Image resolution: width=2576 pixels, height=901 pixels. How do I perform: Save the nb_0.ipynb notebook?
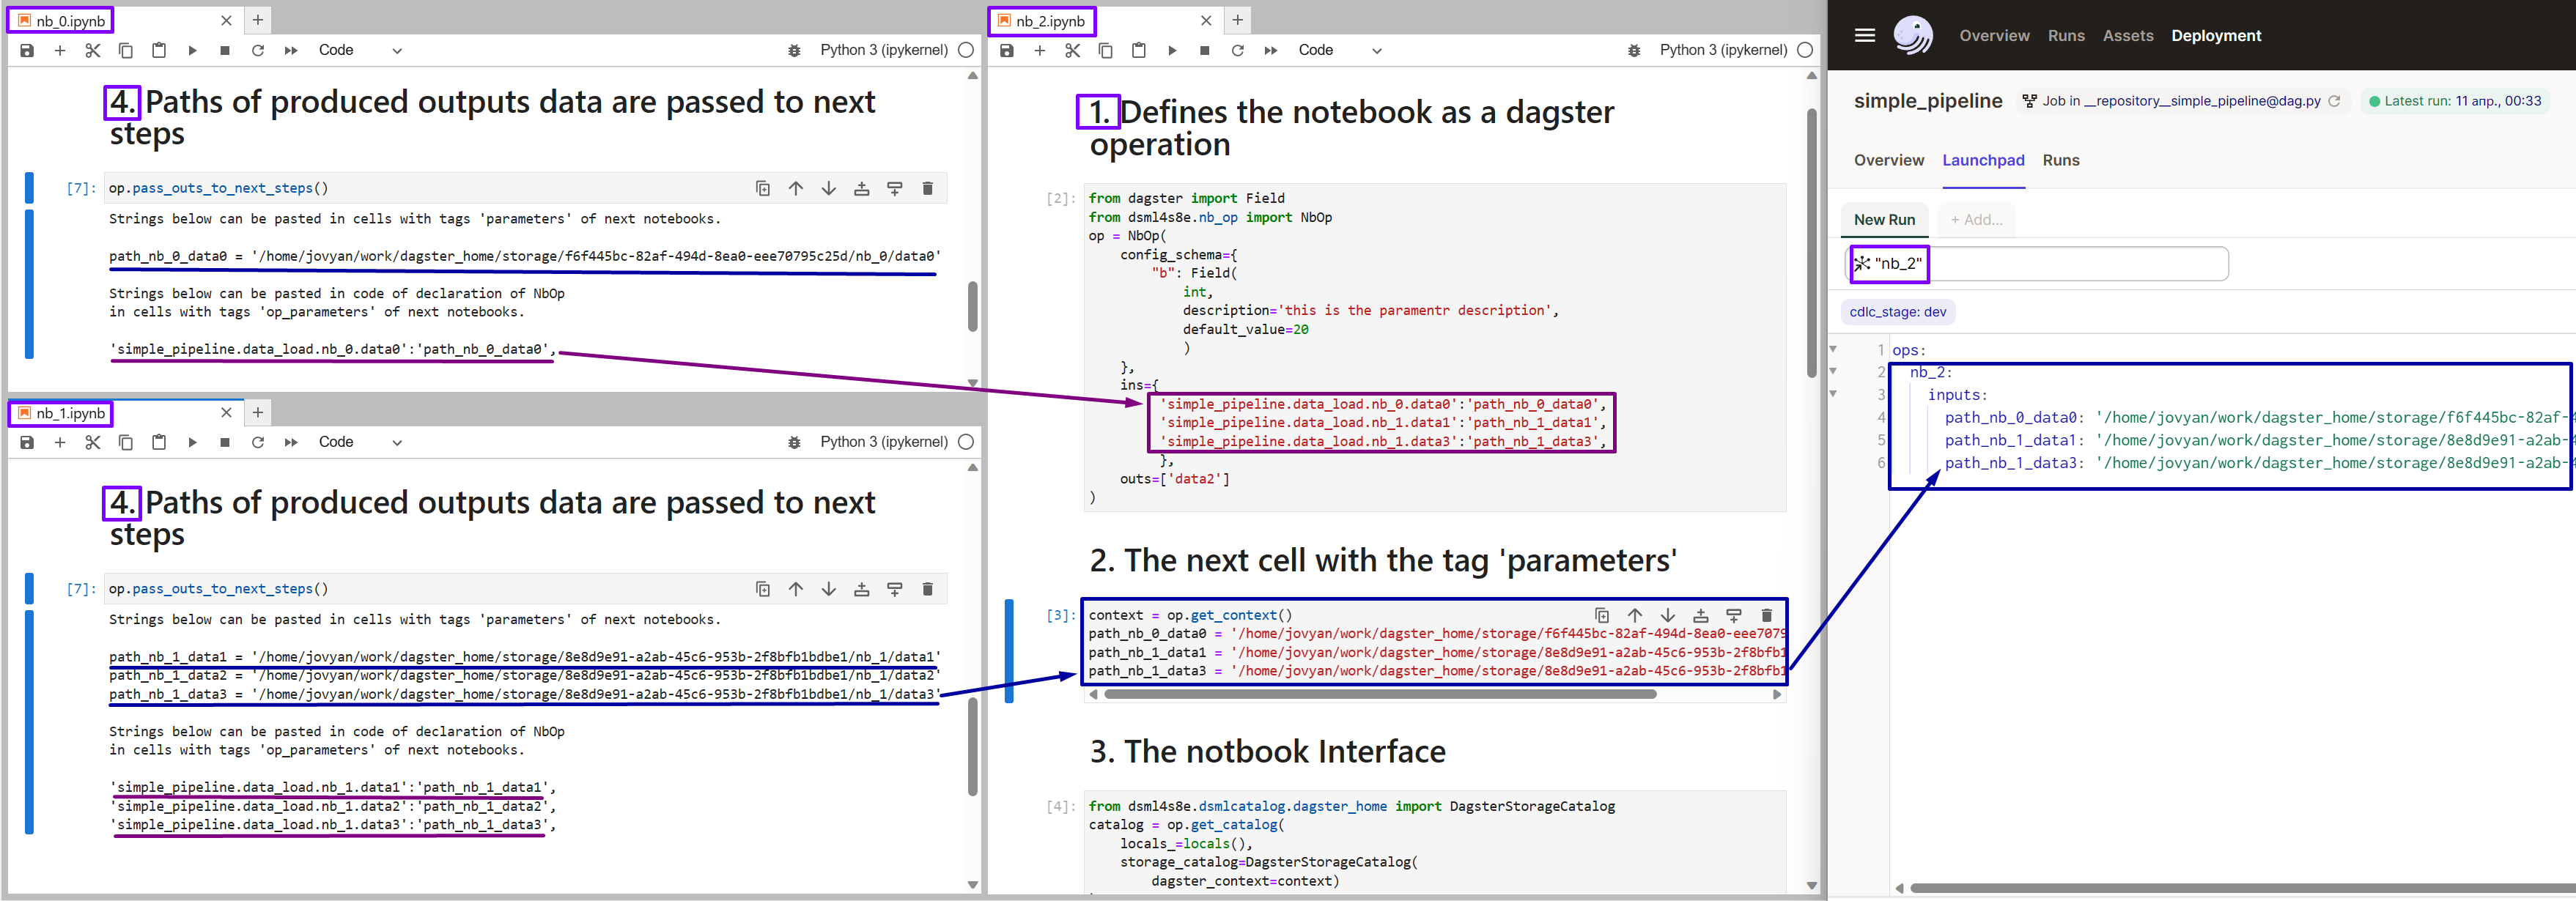click(x=27, y=50)
